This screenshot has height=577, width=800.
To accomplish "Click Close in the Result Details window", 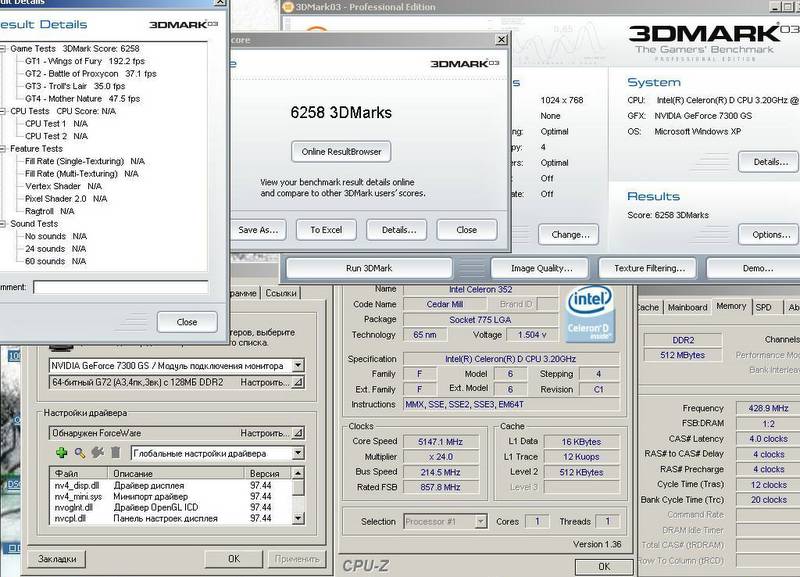I will point(187,322).
